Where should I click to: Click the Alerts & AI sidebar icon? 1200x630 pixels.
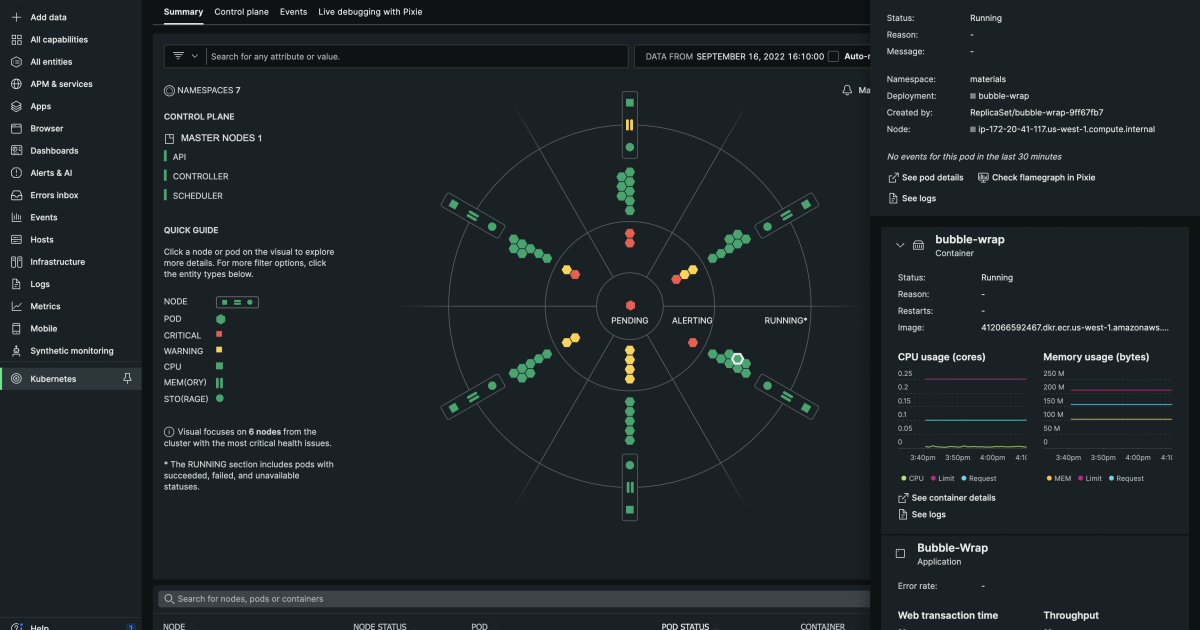click(x=14, y=173)
